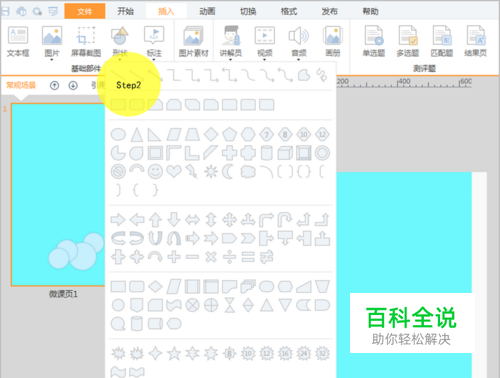Choose the up arrow shape
The image size is (500, 378).
155,220
